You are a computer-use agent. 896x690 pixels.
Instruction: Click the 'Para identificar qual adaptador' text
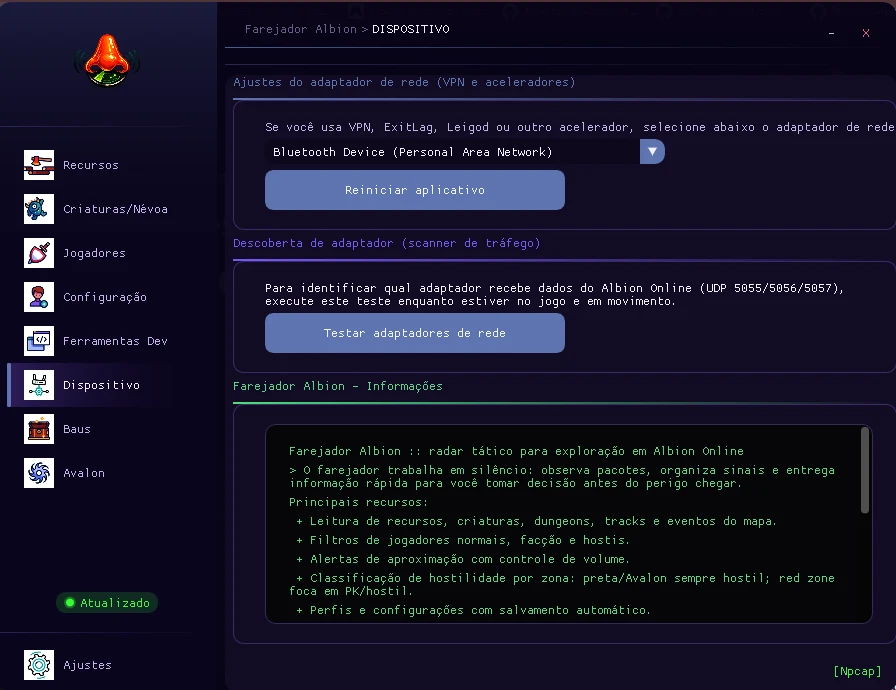[554, 295]
